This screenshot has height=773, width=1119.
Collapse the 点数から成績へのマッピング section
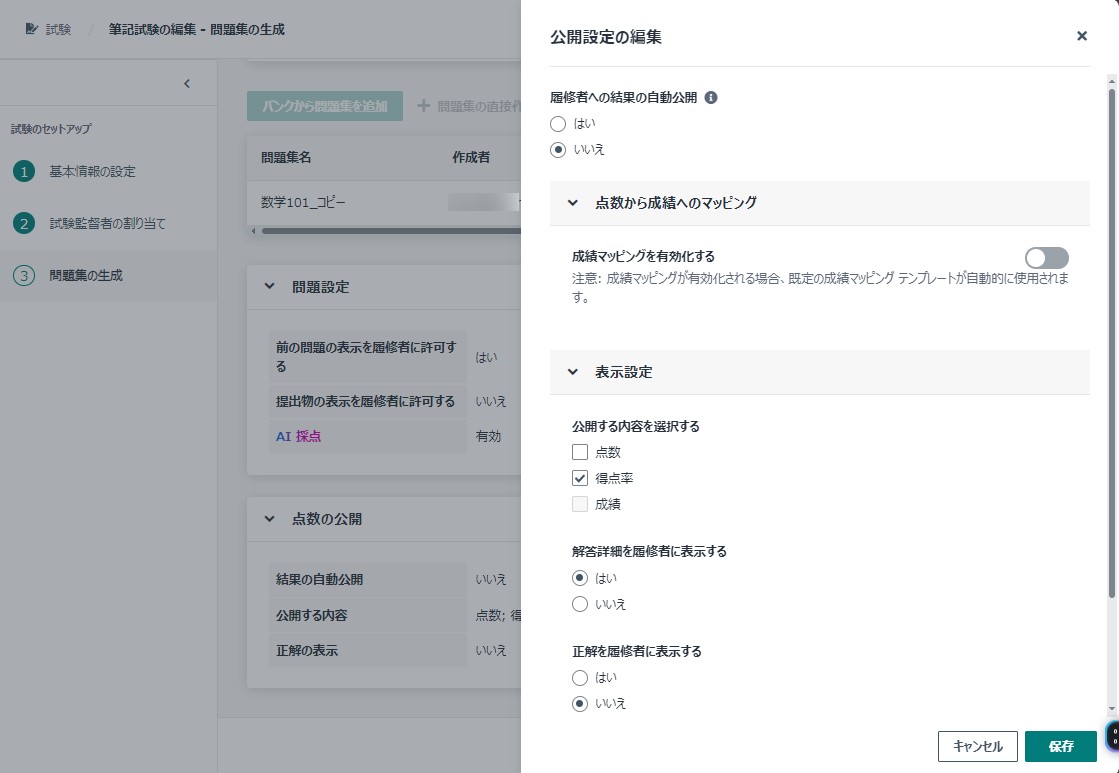(572, 202)
